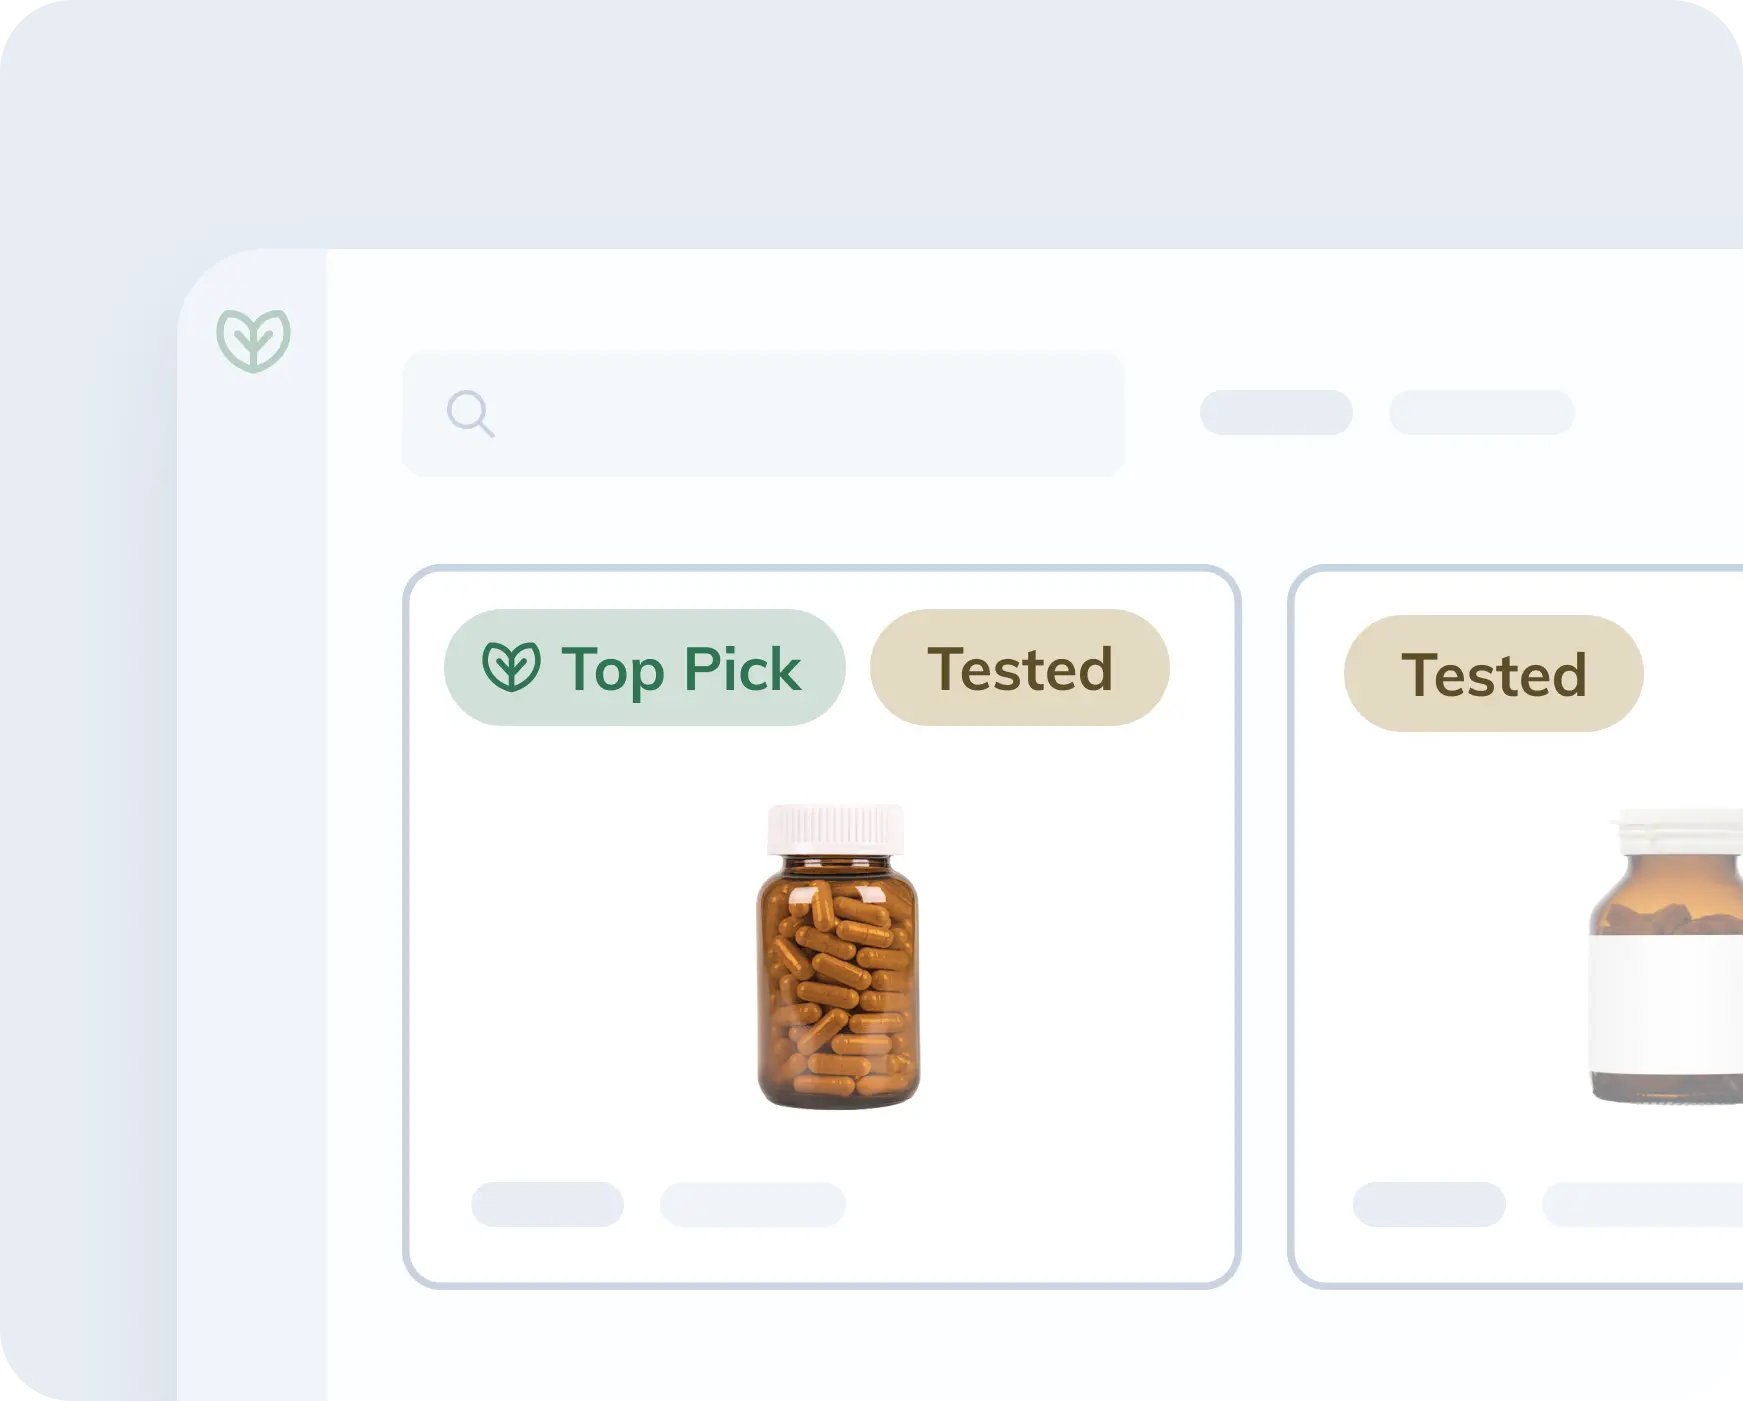
Task: Click first placeholder pill under capsule bottle
Action: [x=547, y=1204]
